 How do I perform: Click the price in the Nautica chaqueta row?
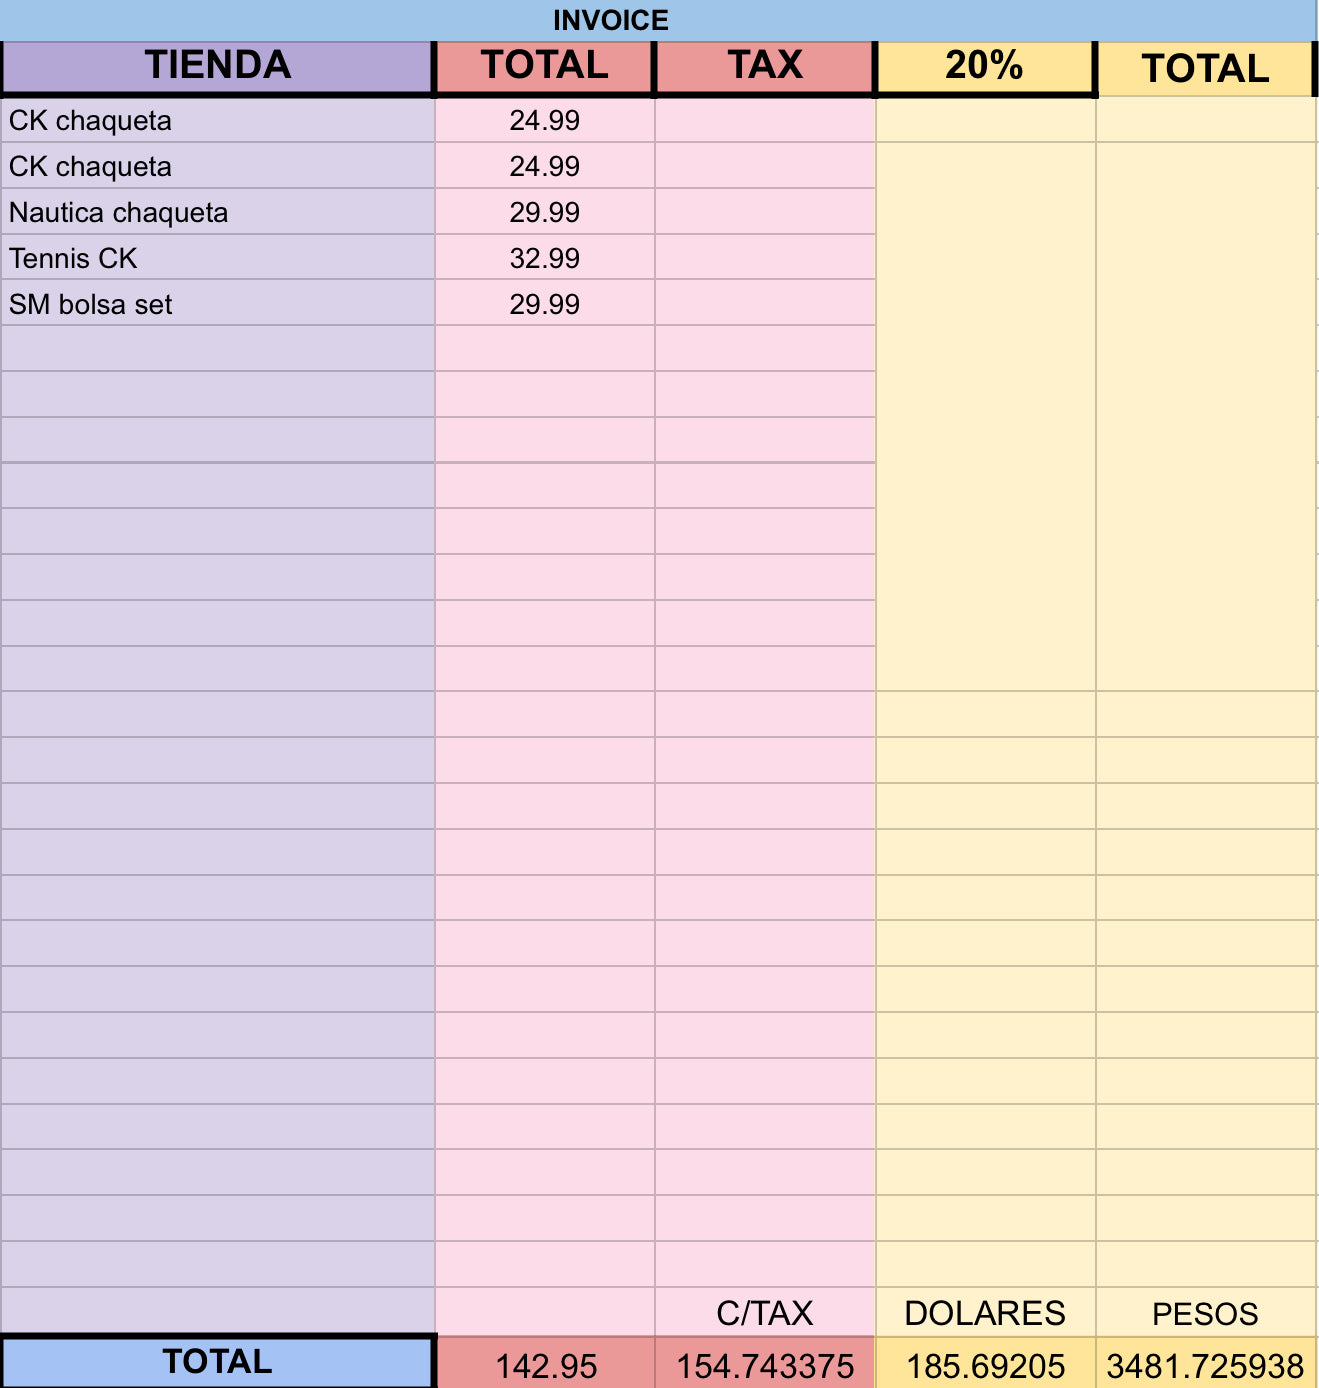545,212
